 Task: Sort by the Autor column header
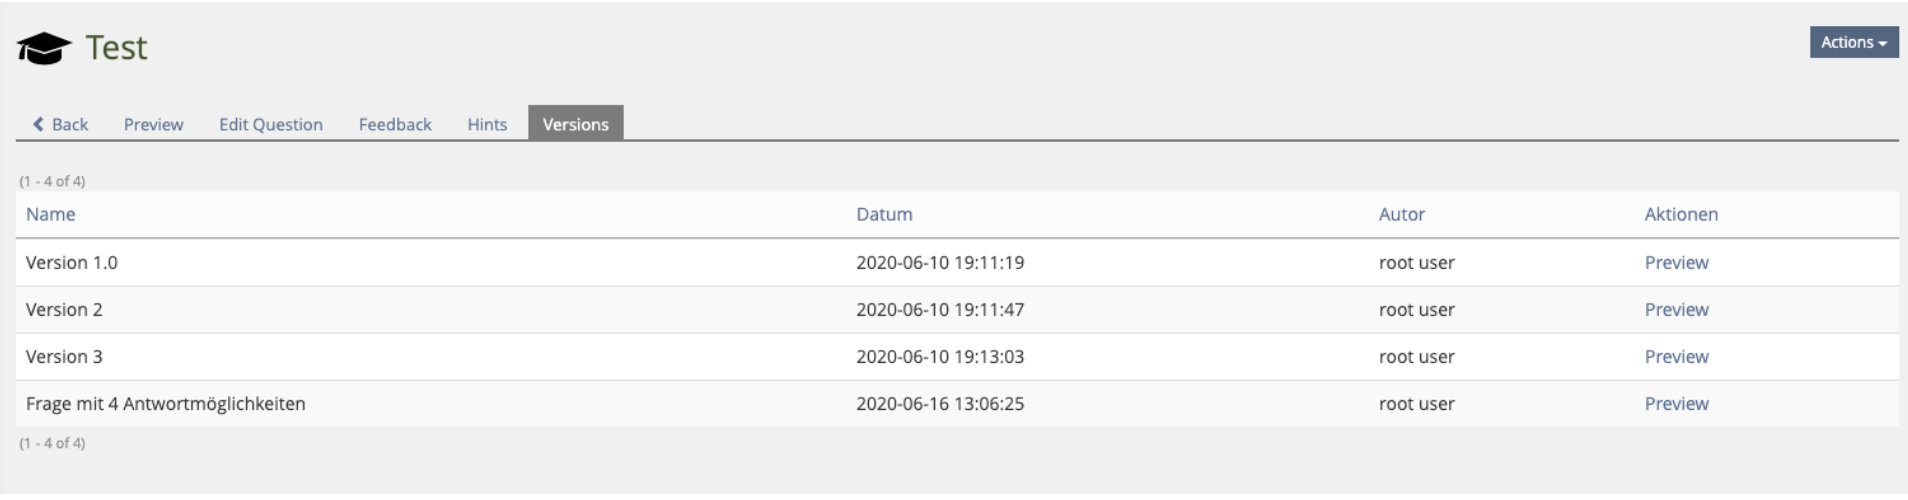(1401, 214)
